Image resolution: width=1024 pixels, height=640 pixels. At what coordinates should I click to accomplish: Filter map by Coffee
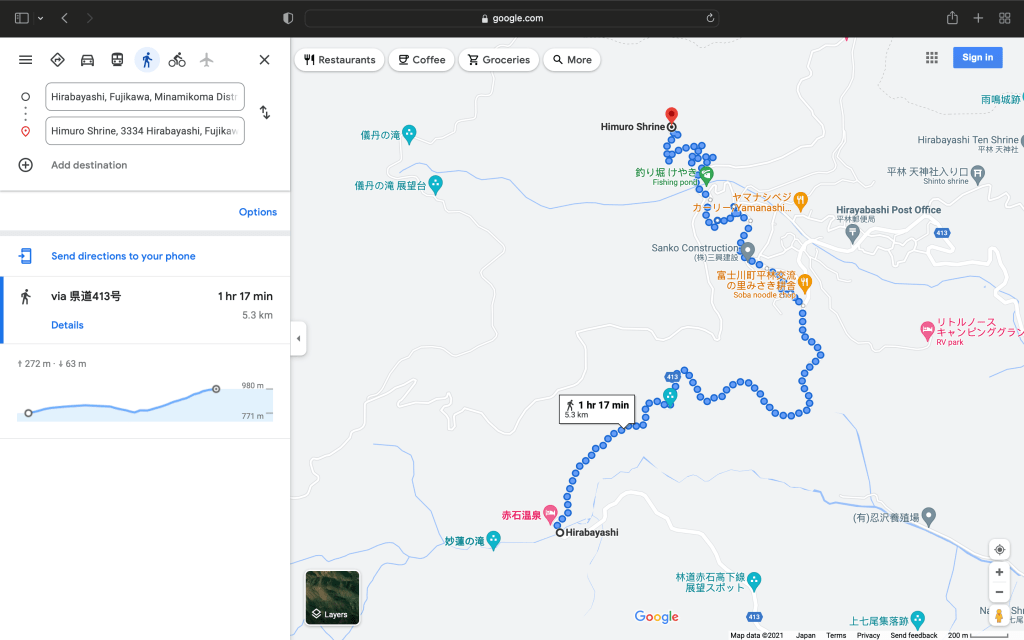(421, 60)
